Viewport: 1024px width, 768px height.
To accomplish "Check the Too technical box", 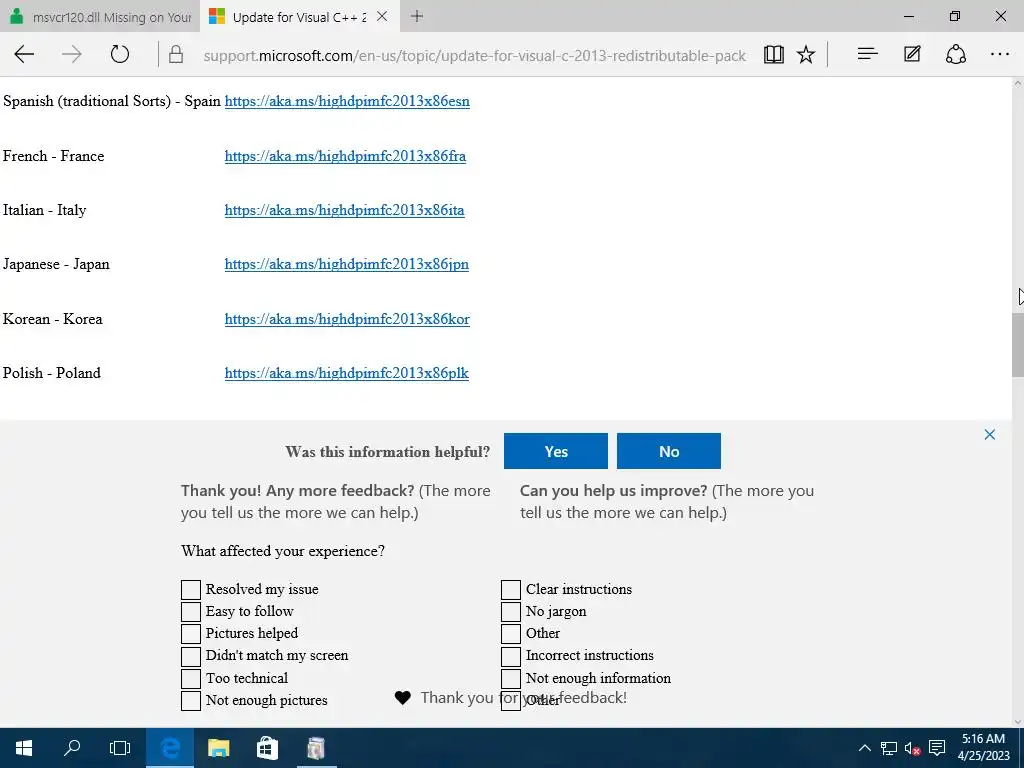I will pos(191,679).
